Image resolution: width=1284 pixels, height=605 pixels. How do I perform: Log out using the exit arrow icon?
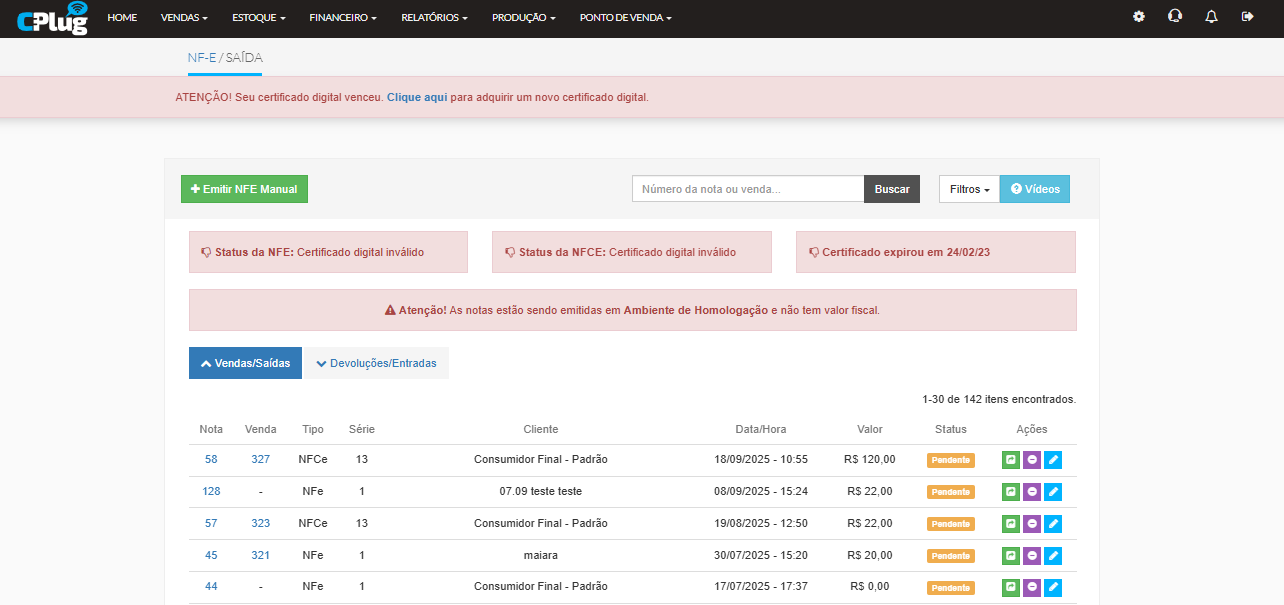pyautogui.click(x=1247, y=17)
